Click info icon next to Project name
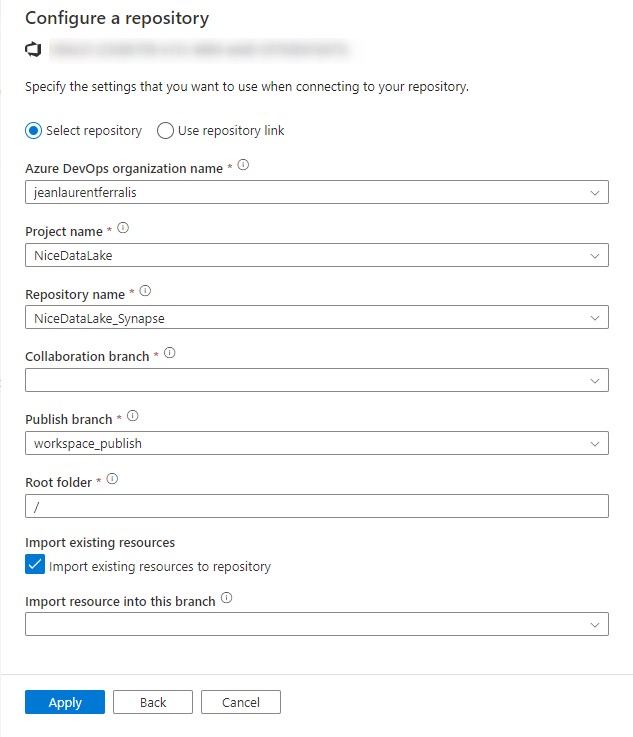 point(123,228)
